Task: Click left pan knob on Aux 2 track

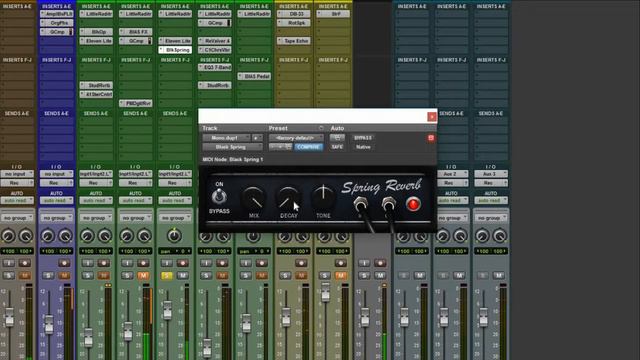Action: pos(443,236)
